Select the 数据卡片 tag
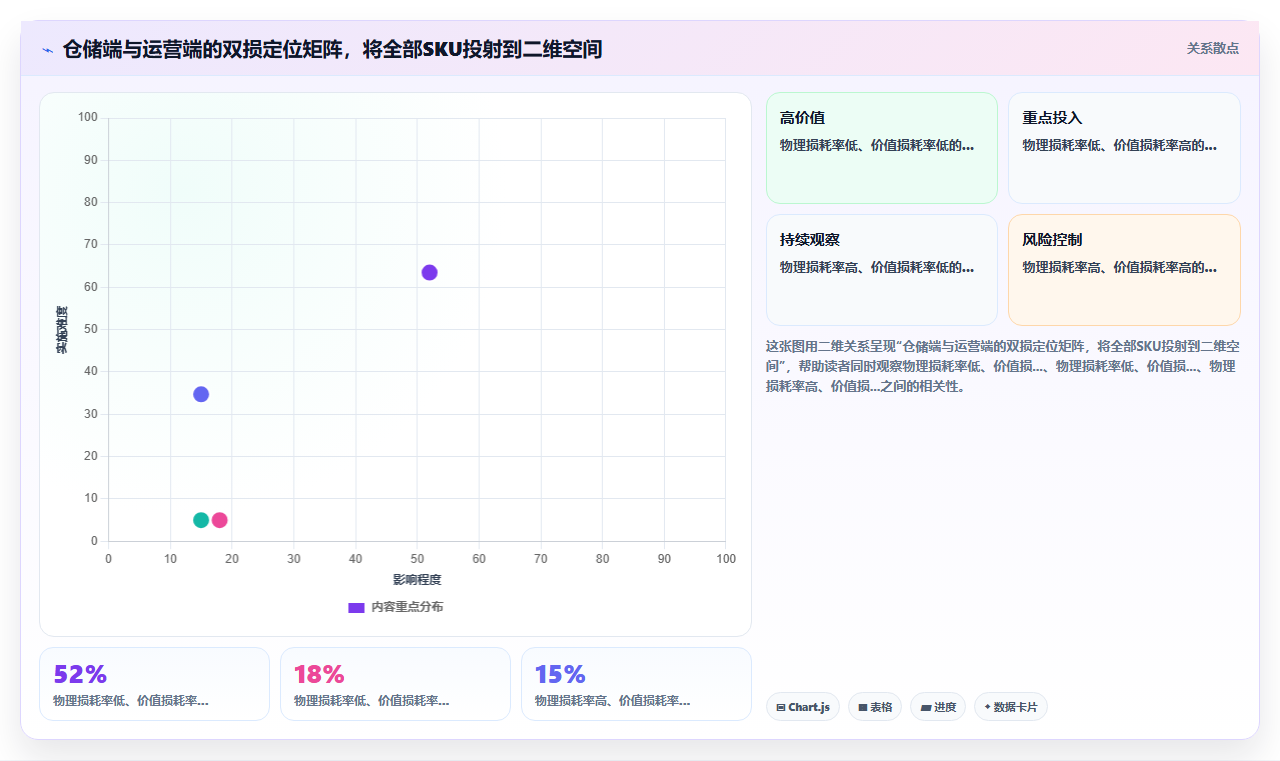This screenshot has height=761, width=1280. [x=1011, y=707]
